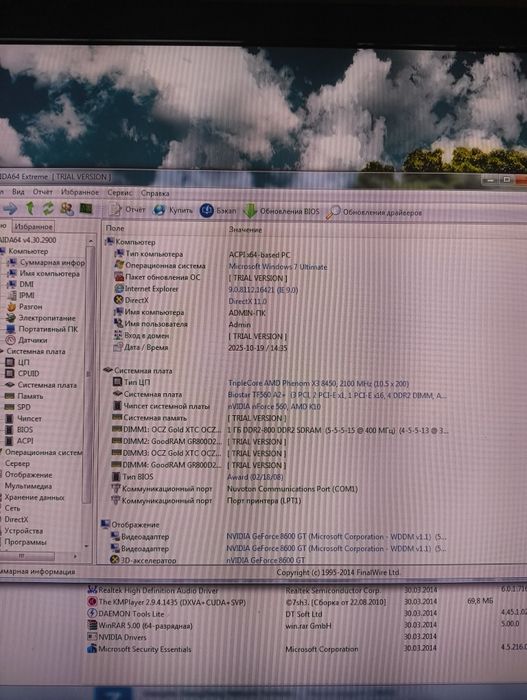
Task: Select Имя компьютера in the tree
Action: 44,273
